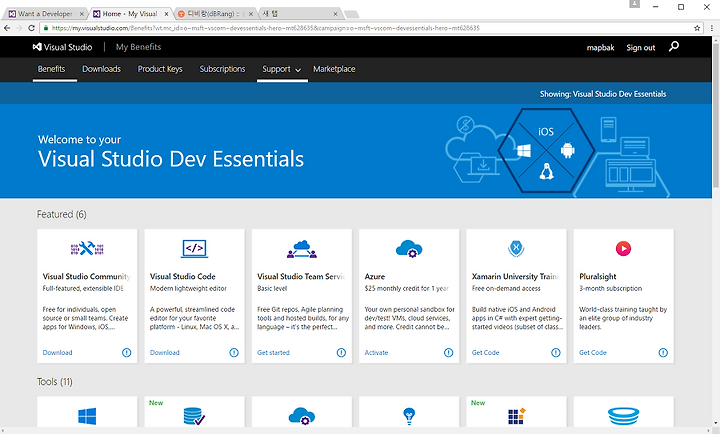This screenshot has height=434, width=720.
Task: Click the Chrome user profile icon
Action: pyautogui.click(x=635, y=4)
